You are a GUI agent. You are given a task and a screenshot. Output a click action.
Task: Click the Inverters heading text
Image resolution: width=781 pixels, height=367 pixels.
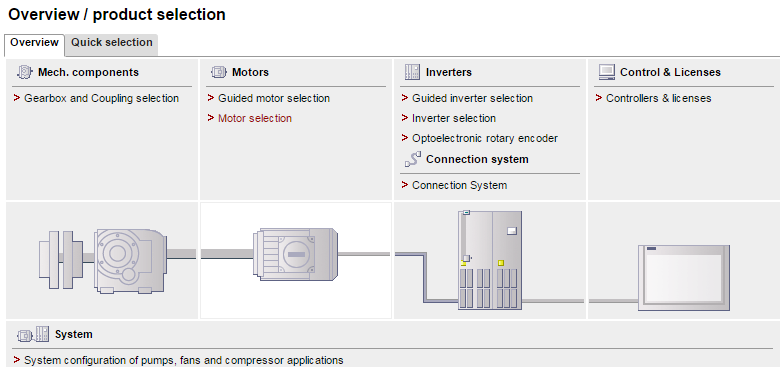[448, 72]
